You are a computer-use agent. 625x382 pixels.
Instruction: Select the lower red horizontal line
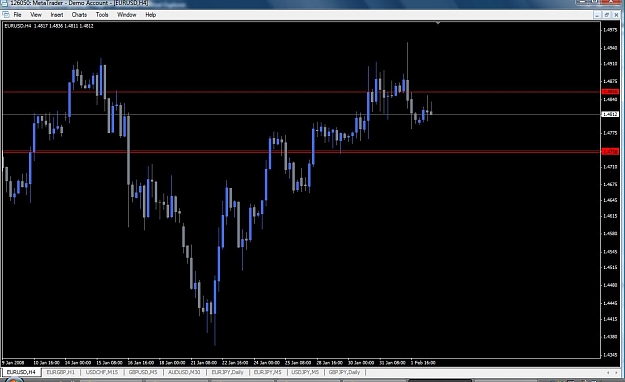302,152
